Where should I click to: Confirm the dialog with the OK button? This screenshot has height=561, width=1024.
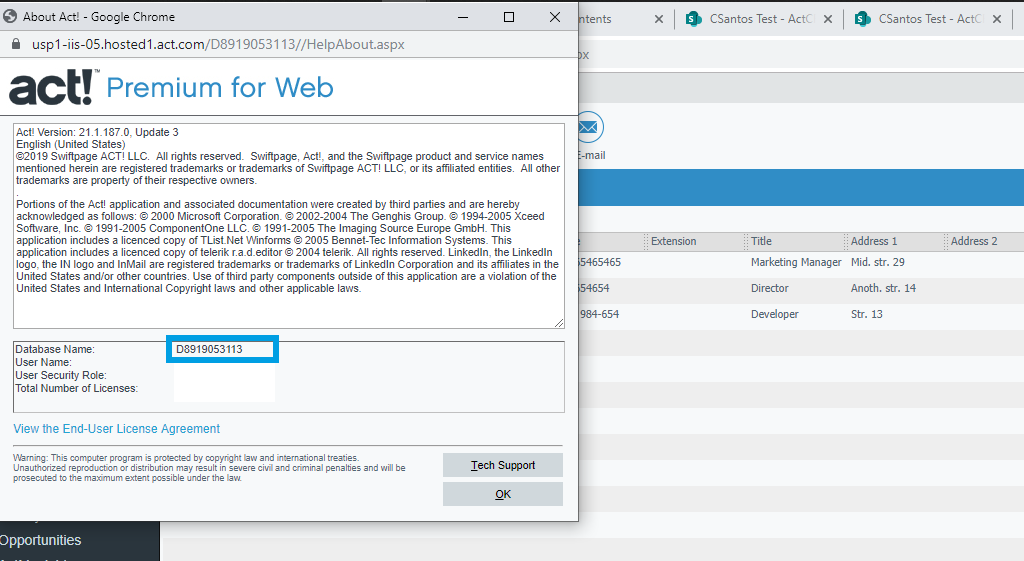pyautogui.click(x=502, y=494)
